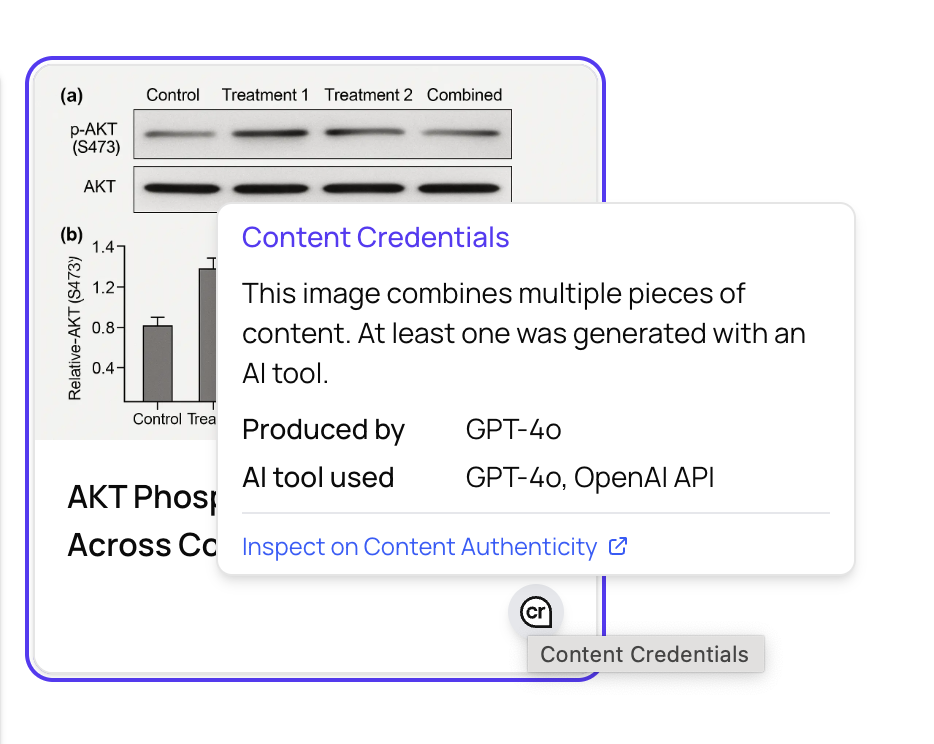Click the "AI tool used" label

tap(318, 478)
